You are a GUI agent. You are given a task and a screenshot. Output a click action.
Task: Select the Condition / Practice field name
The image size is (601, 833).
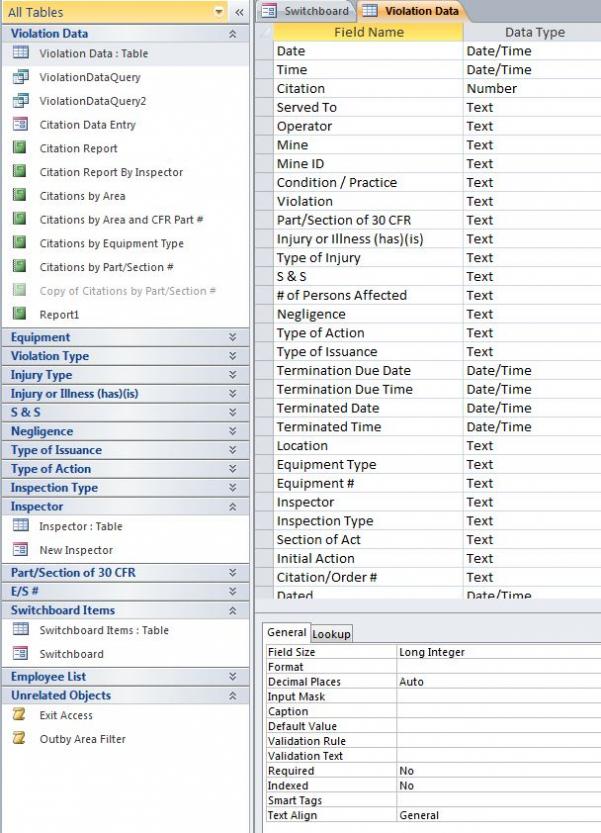pyautogui.click(x=368, y=183)
